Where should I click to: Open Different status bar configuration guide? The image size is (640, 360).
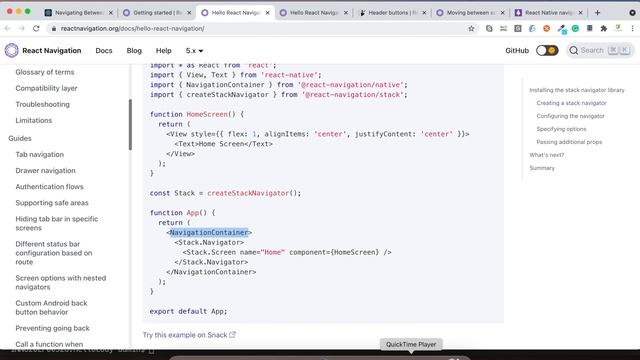click(54, 253)
